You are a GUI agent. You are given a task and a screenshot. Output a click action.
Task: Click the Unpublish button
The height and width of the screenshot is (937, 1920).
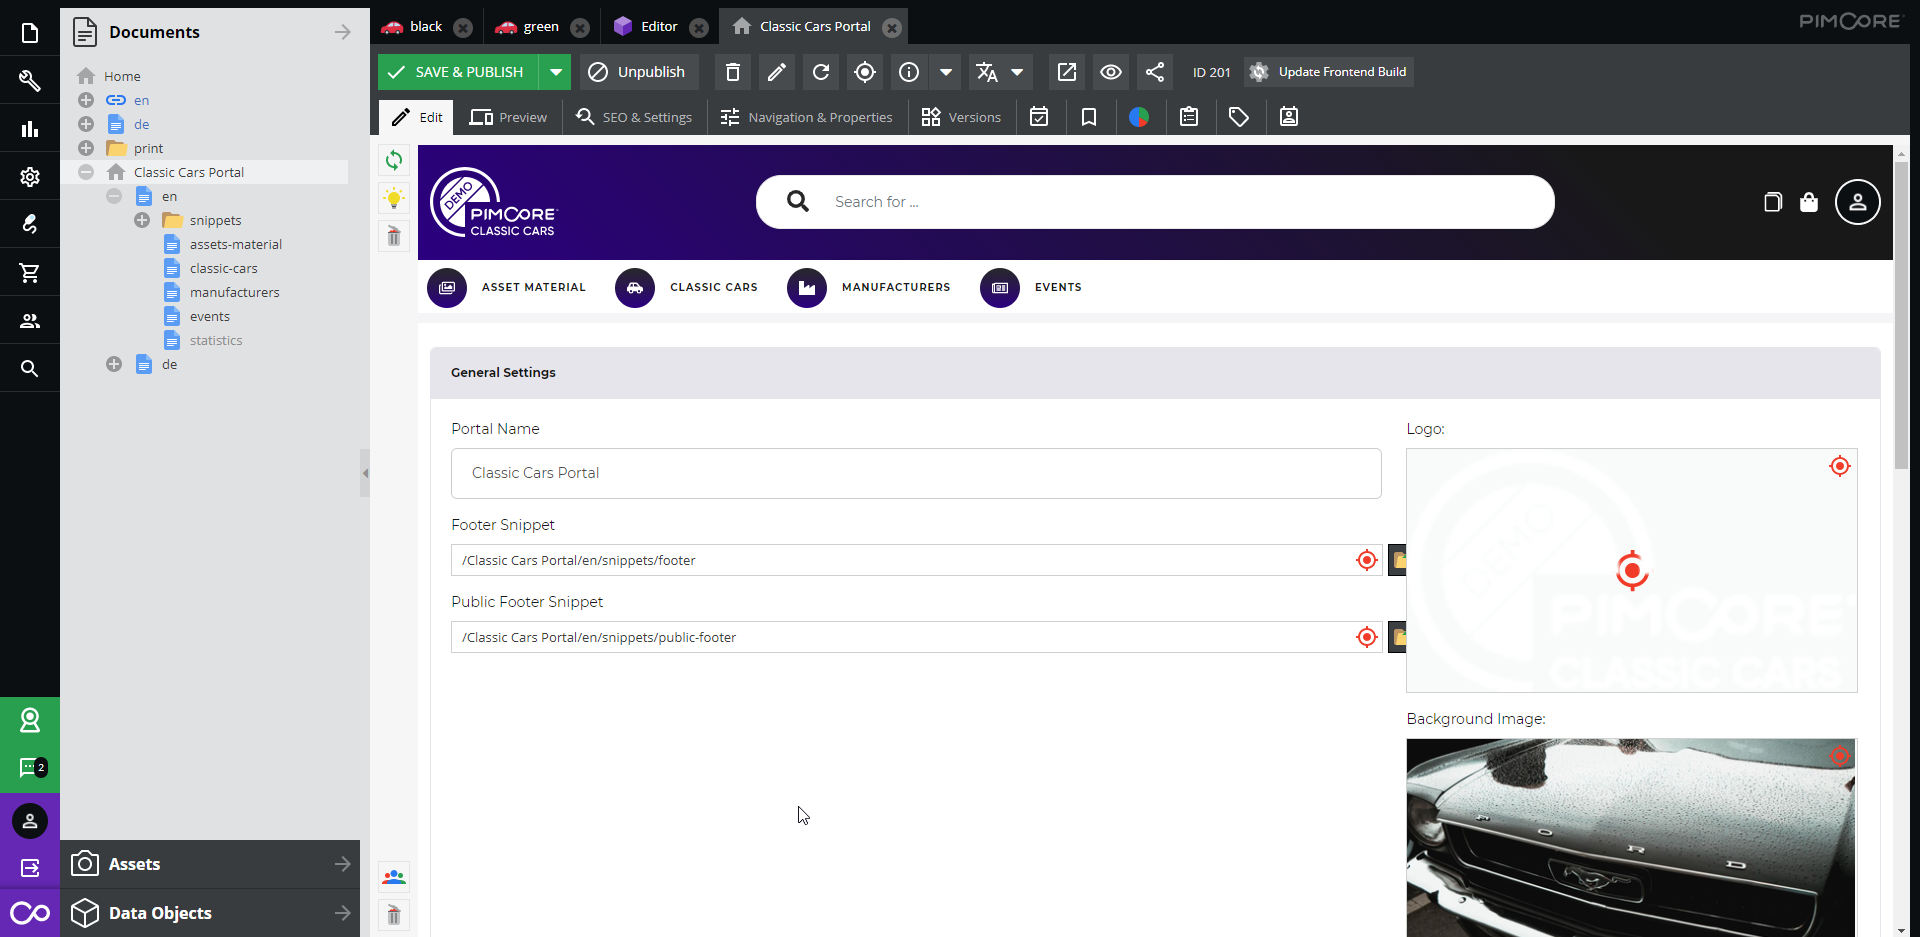click(637, 72)
